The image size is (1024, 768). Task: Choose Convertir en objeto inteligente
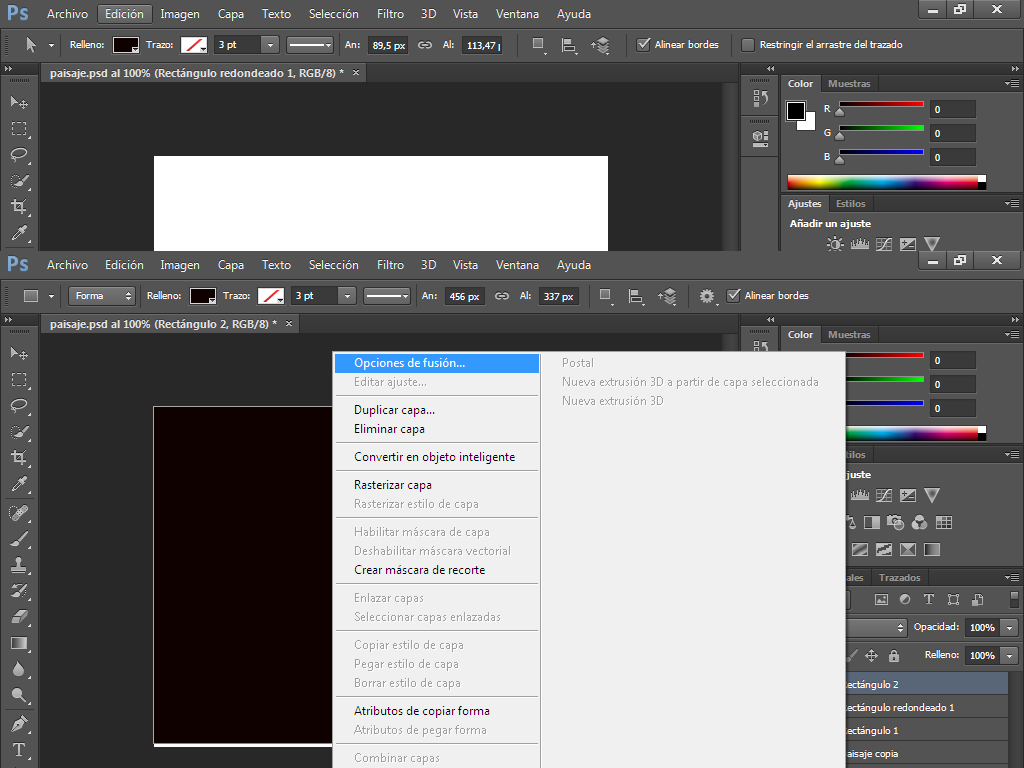(x=436, y=457)
